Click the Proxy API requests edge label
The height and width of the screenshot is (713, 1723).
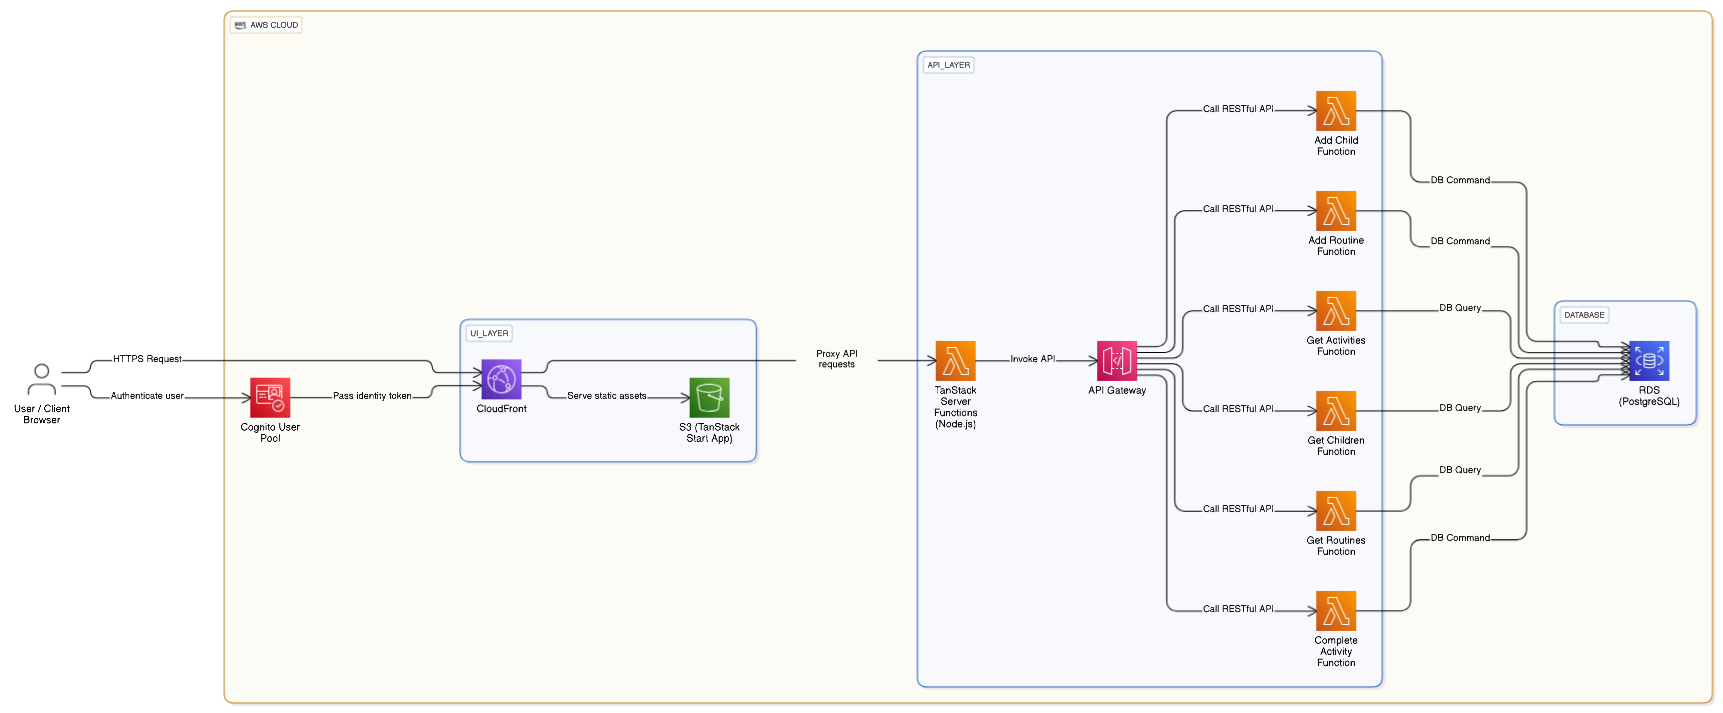tap(837, 359)
